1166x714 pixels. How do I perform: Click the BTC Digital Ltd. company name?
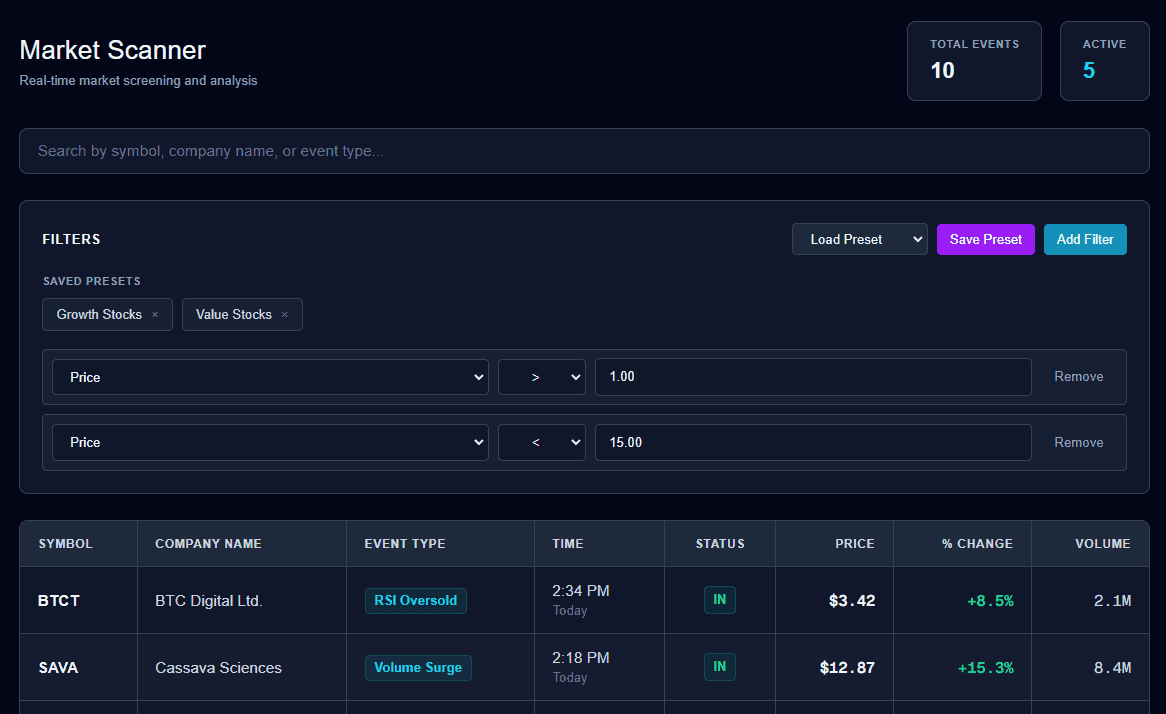[208, 601]
